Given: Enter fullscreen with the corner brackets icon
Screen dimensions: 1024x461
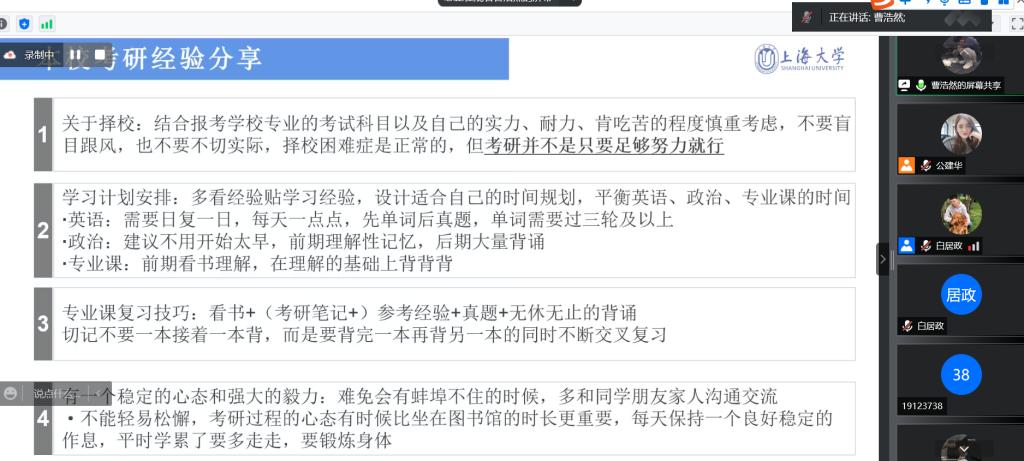Looking at the screenshot, I should point(1017,24).
